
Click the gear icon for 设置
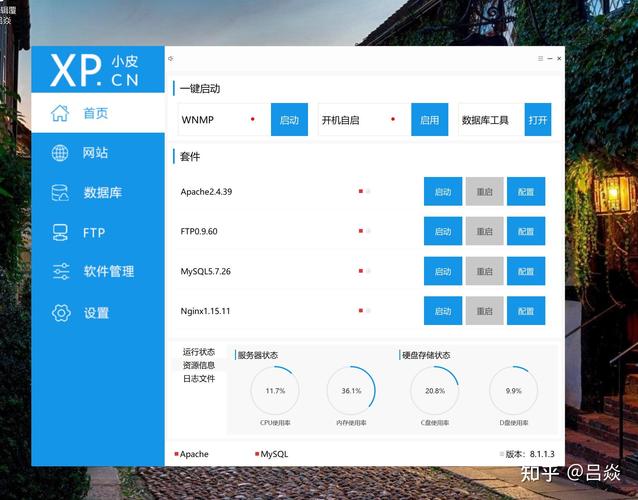tap(61, 312)
